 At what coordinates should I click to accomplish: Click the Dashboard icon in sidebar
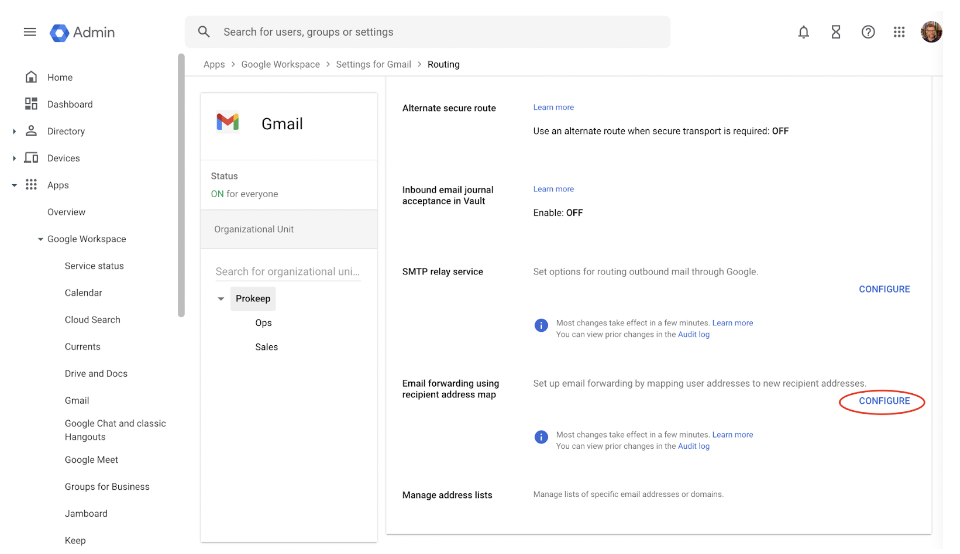[31, 104]
